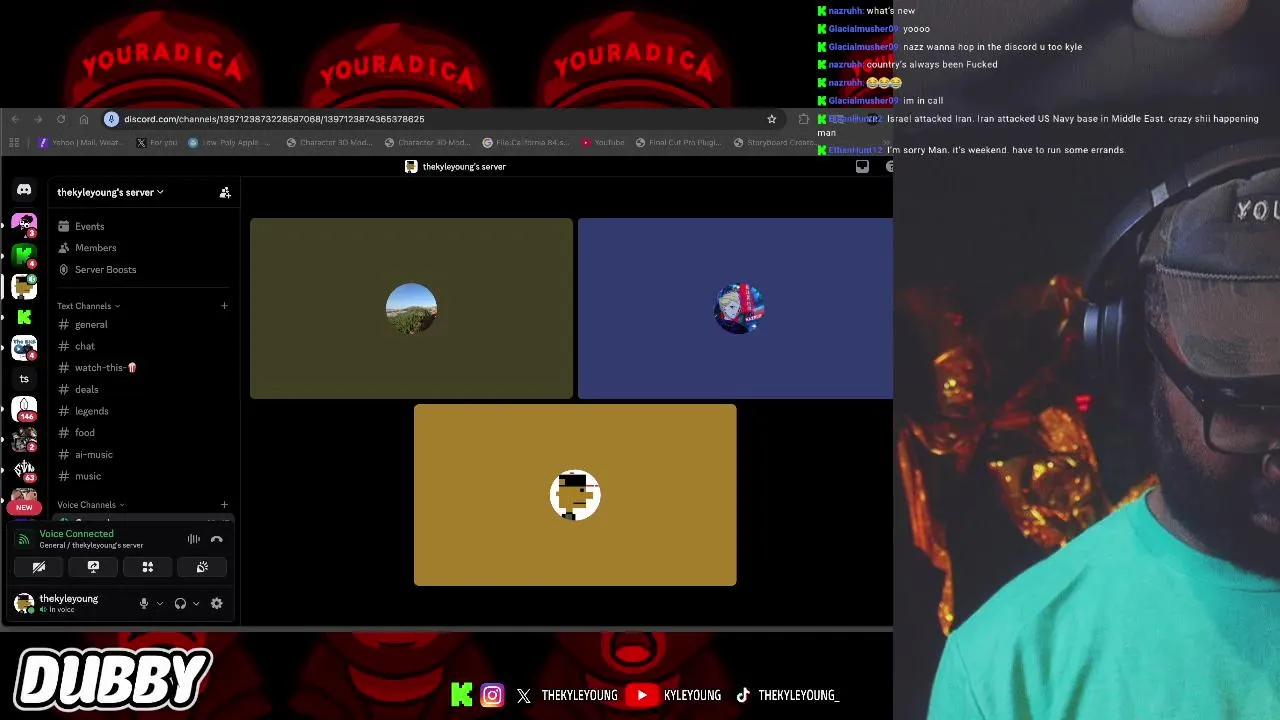The image size is (1280, 720).
Task: Select the blue participant video tile
Action: coord(735,308)
